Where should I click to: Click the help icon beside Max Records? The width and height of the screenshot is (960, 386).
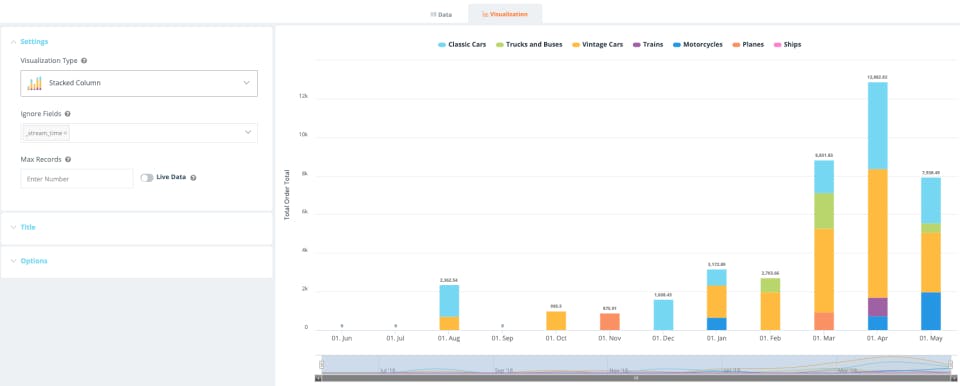coord(67,159)
